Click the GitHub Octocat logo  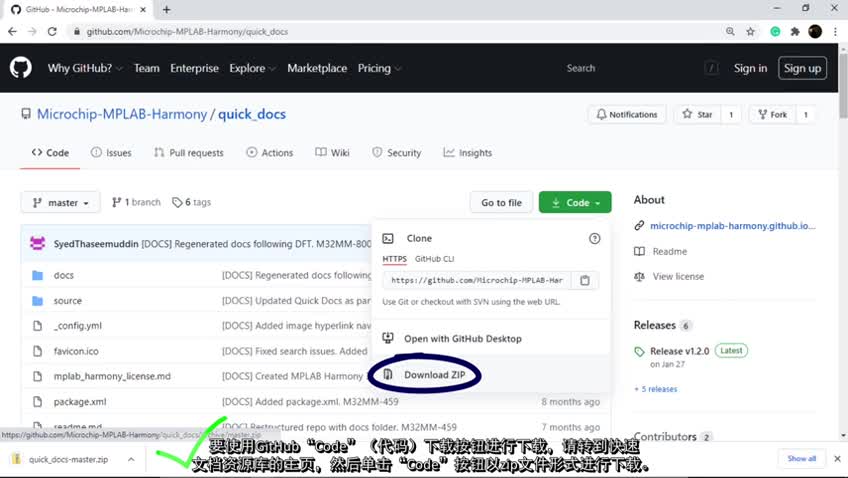click(21, 68)
